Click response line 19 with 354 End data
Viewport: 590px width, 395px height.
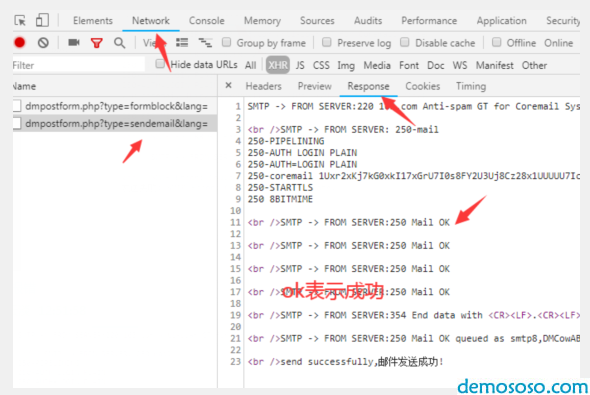click(x=414, y=315)
